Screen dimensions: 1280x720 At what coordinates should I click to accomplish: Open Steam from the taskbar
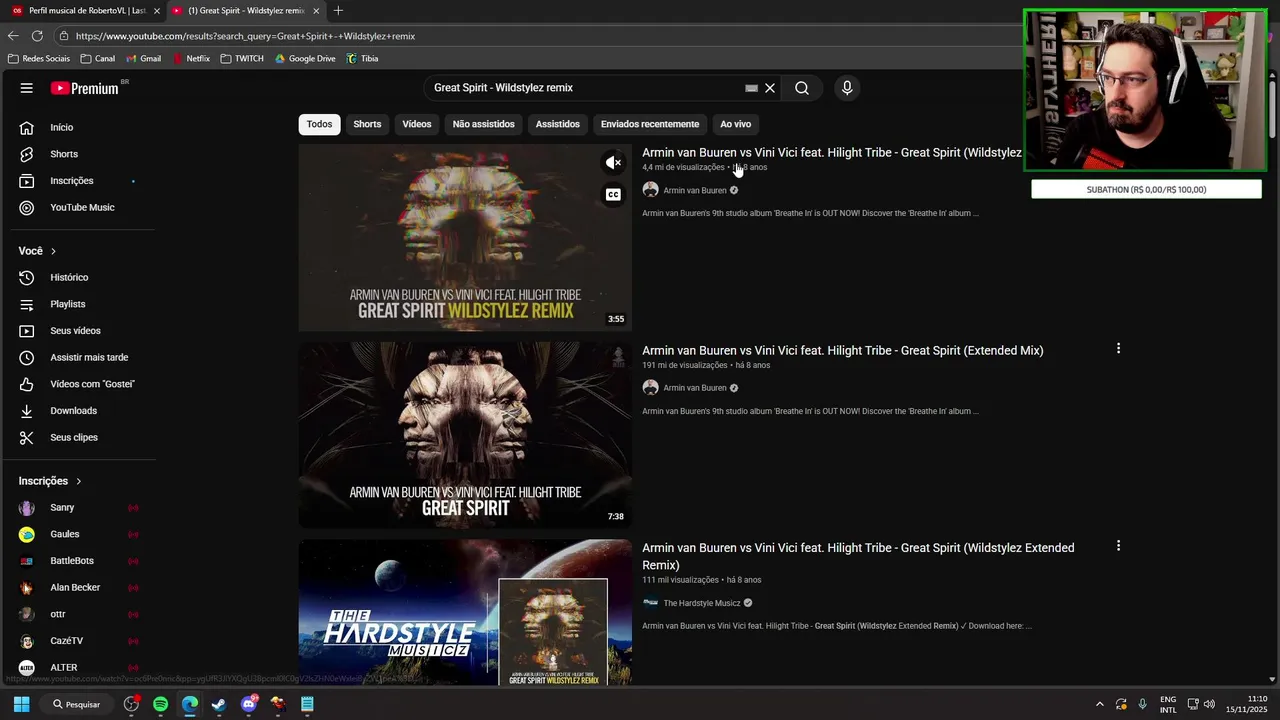pos(219,704)
